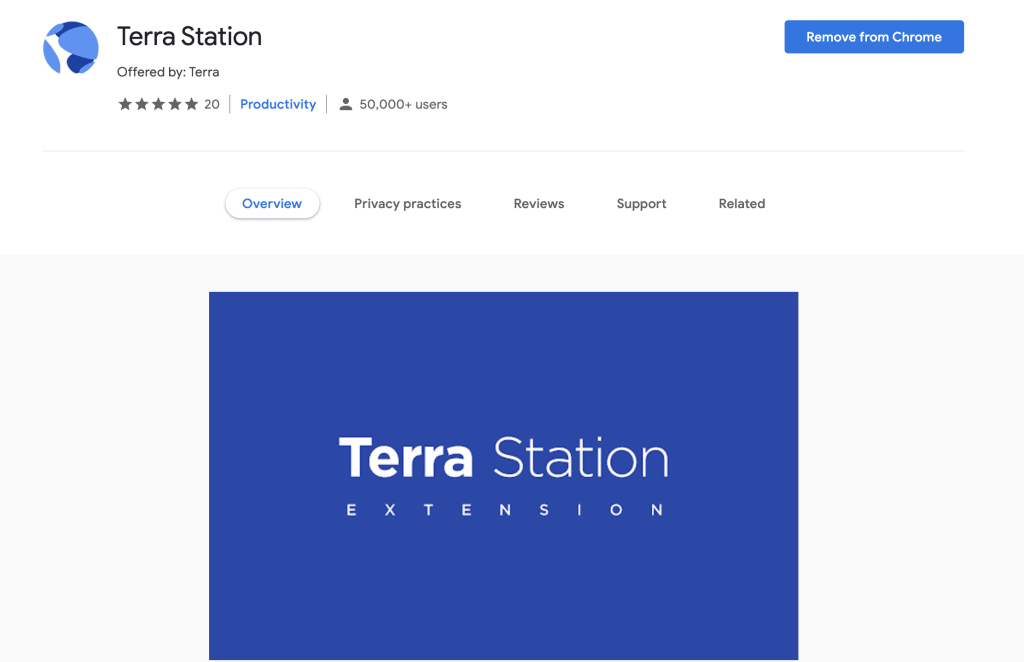Click the Terra Station title heading

(x=189, y=37)
